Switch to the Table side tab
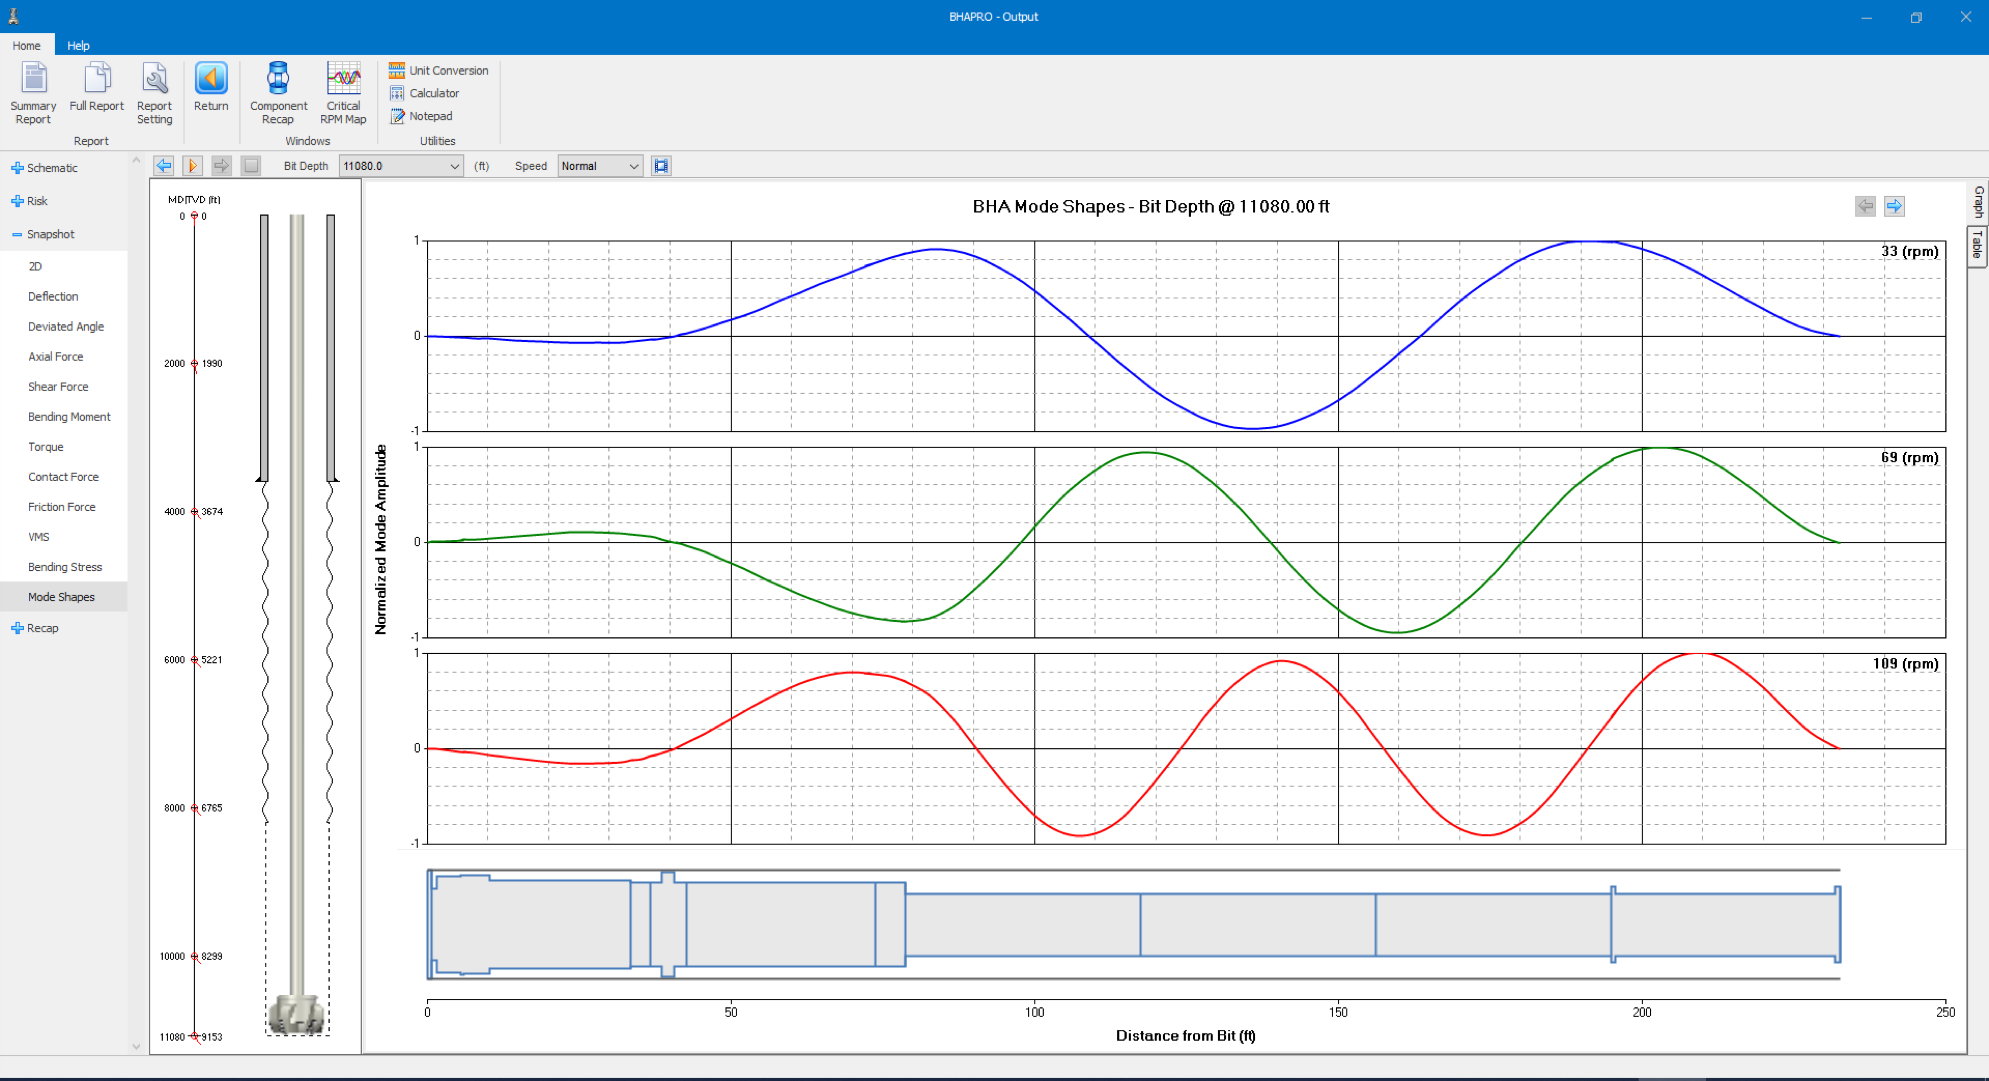Image resolution: width=1989 pixels, height=1081 pixels. click(1977, 244)
